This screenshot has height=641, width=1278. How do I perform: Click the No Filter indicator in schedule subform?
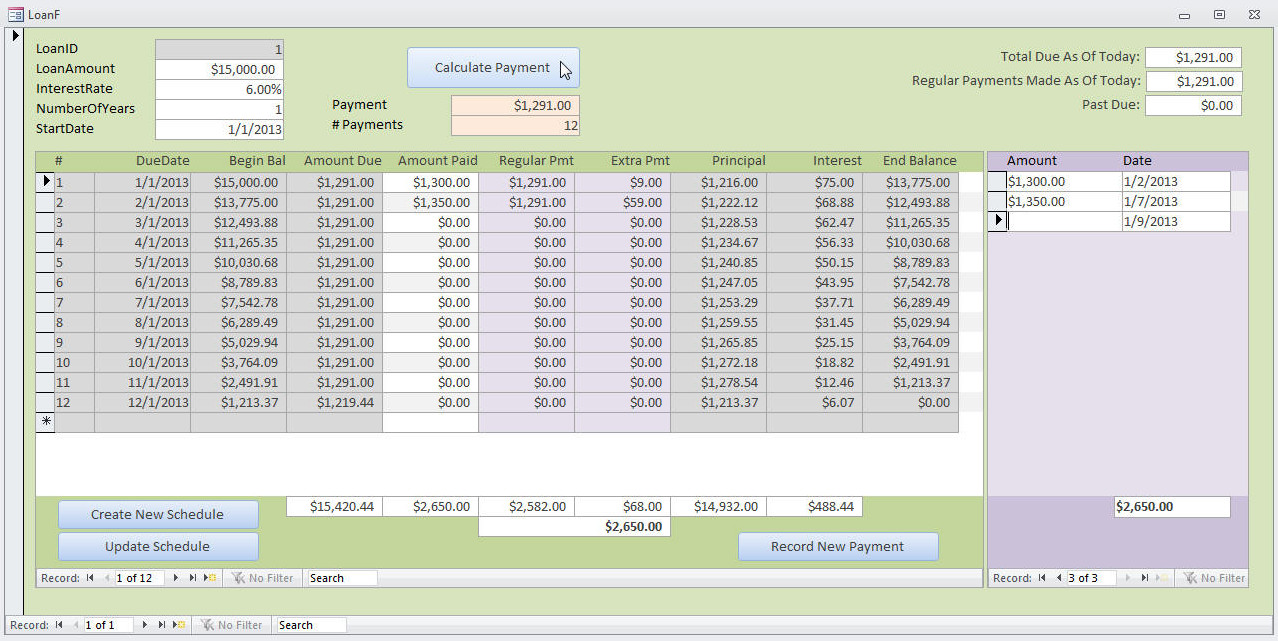pyautogui.click(x=263, y=578)
